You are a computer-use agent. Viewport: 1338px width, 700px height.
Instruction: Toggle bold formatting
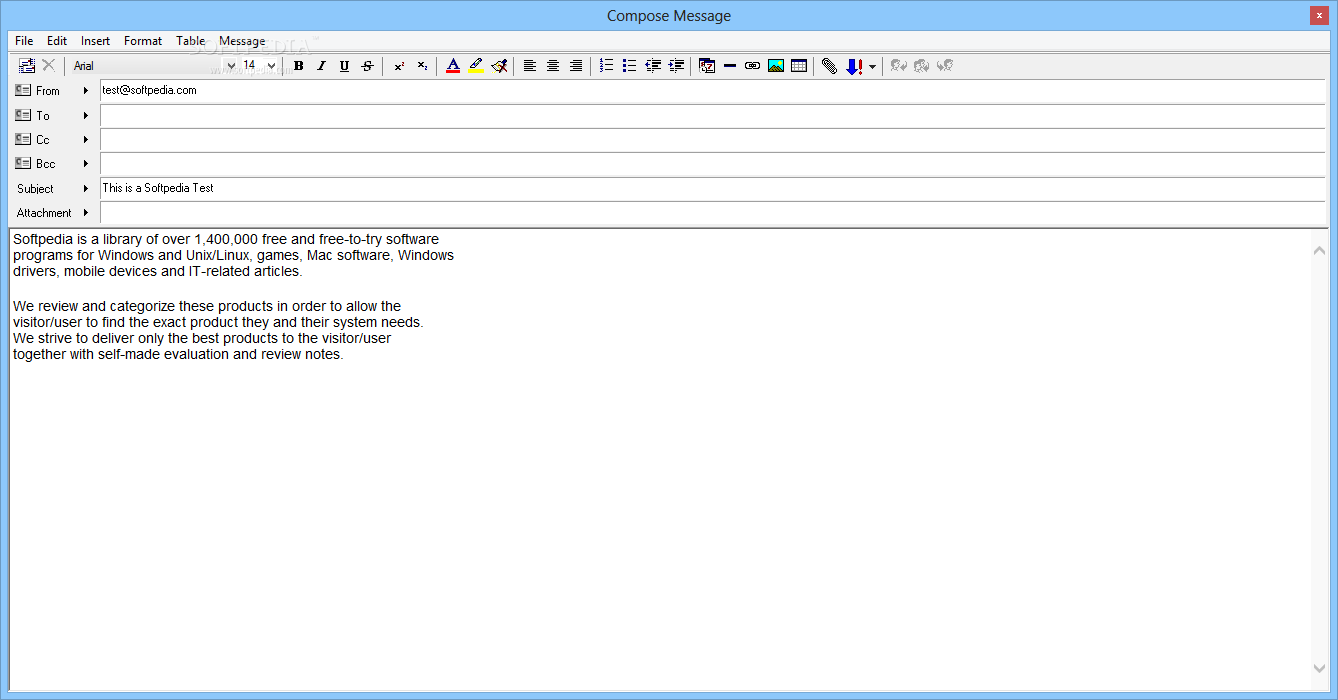(298, 66)
